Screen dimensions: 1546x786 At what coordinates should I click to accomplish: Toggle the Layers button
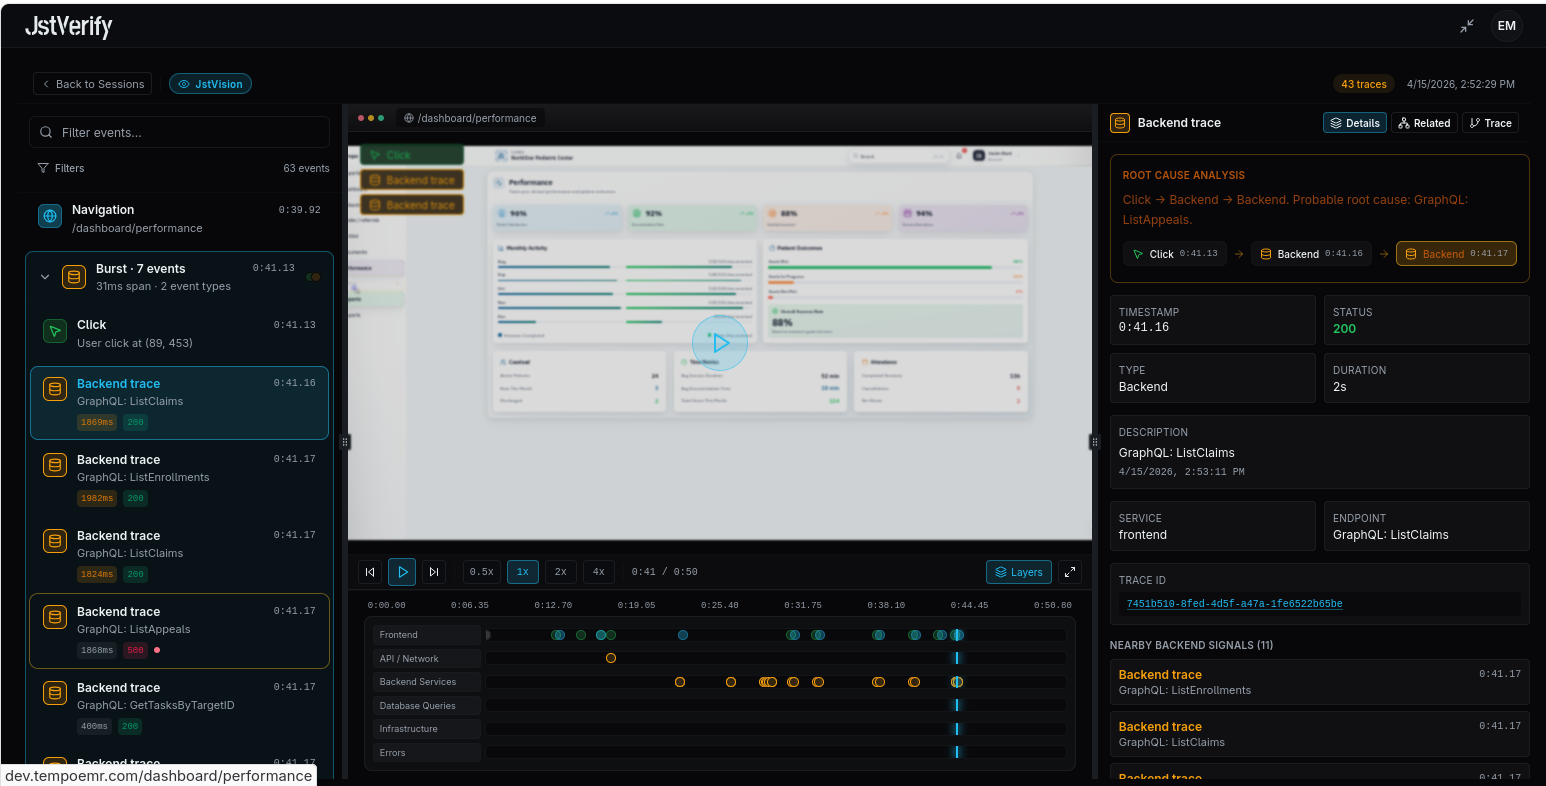pos(1019,572)
